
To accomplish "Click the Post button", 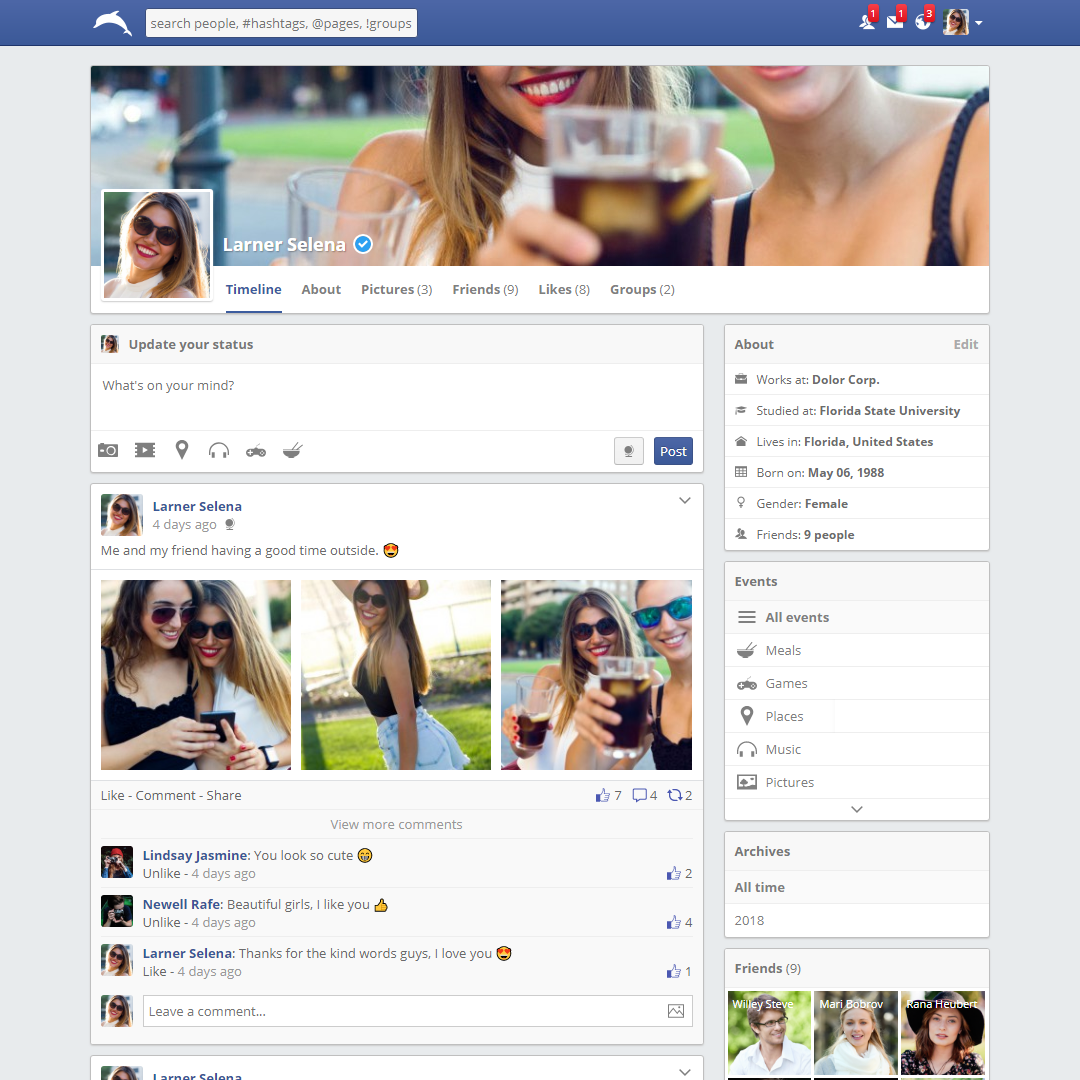I will pos(673,451).
